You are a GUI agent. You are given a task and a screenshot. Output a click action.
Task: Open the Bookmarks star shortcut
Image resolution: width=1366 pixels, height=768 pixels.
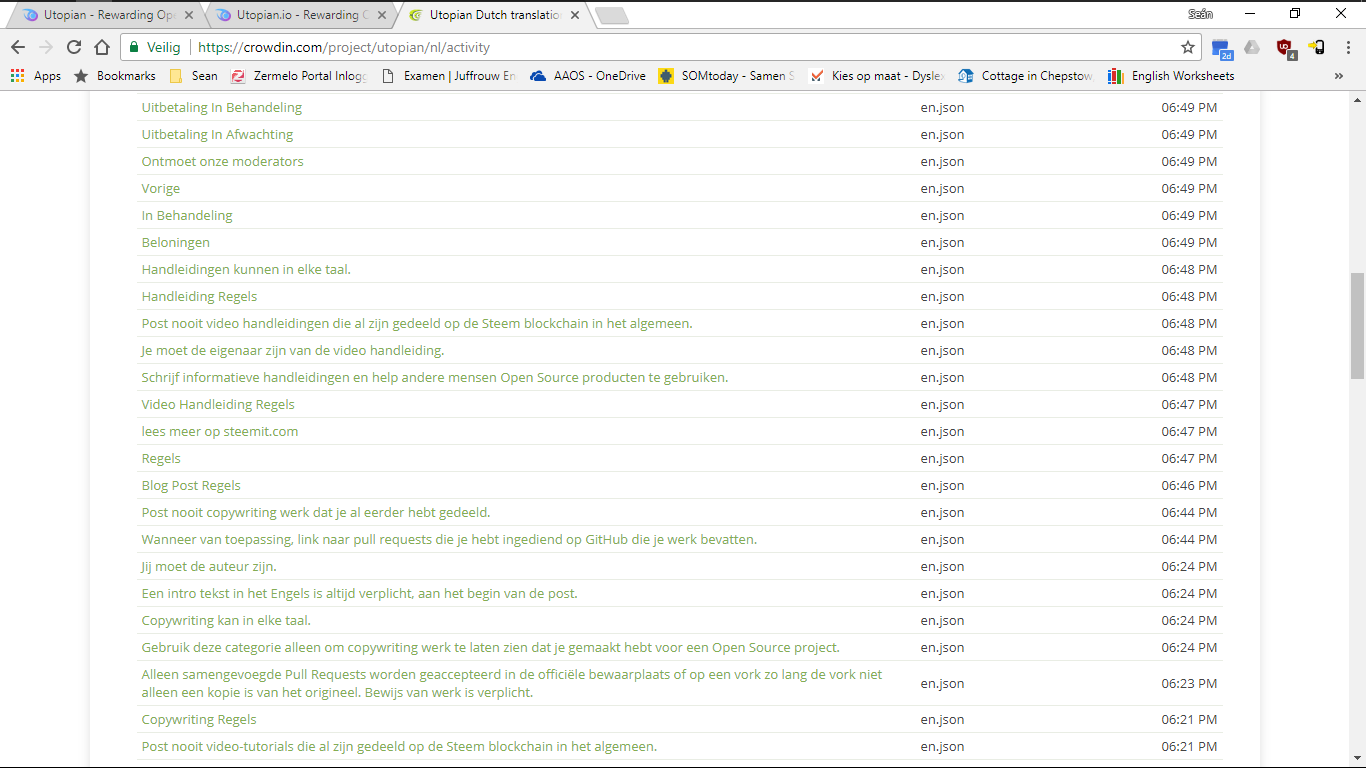point(114,76)
